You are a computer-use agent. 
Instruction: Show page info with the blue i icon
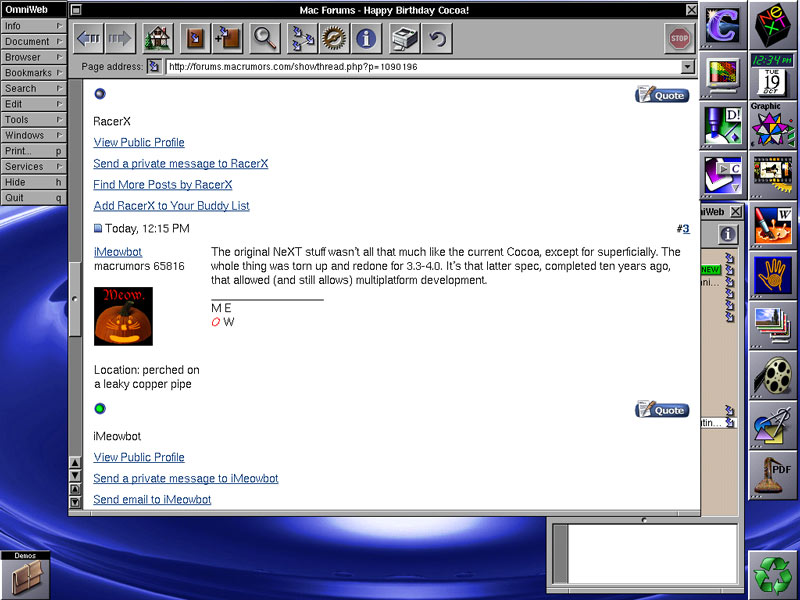point(366,38)
